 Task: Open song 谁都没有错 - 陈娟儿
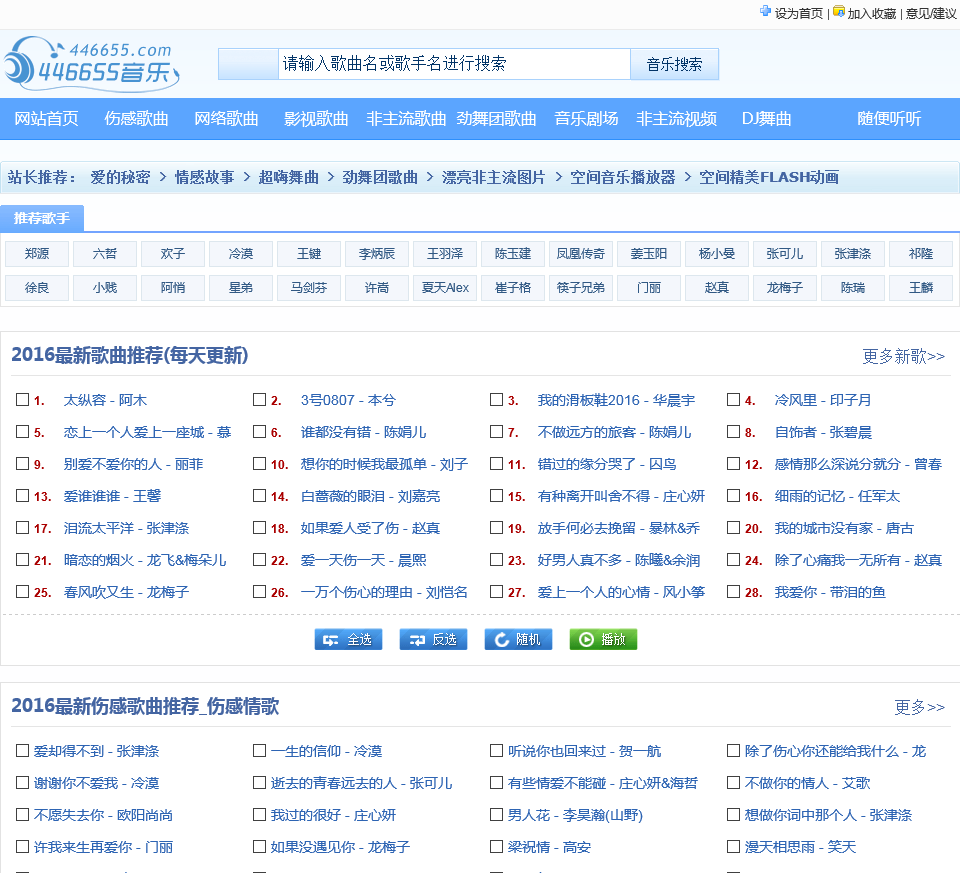[x=363, y=432]
